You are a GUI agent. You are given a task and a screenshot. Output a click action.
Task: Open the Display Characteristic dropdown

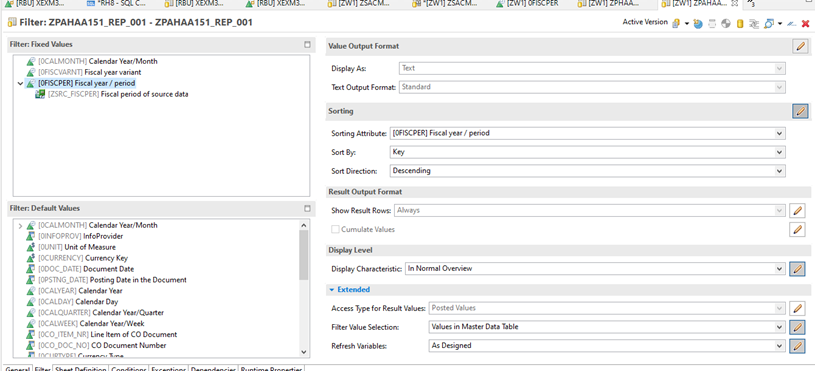tap(595, 269)
